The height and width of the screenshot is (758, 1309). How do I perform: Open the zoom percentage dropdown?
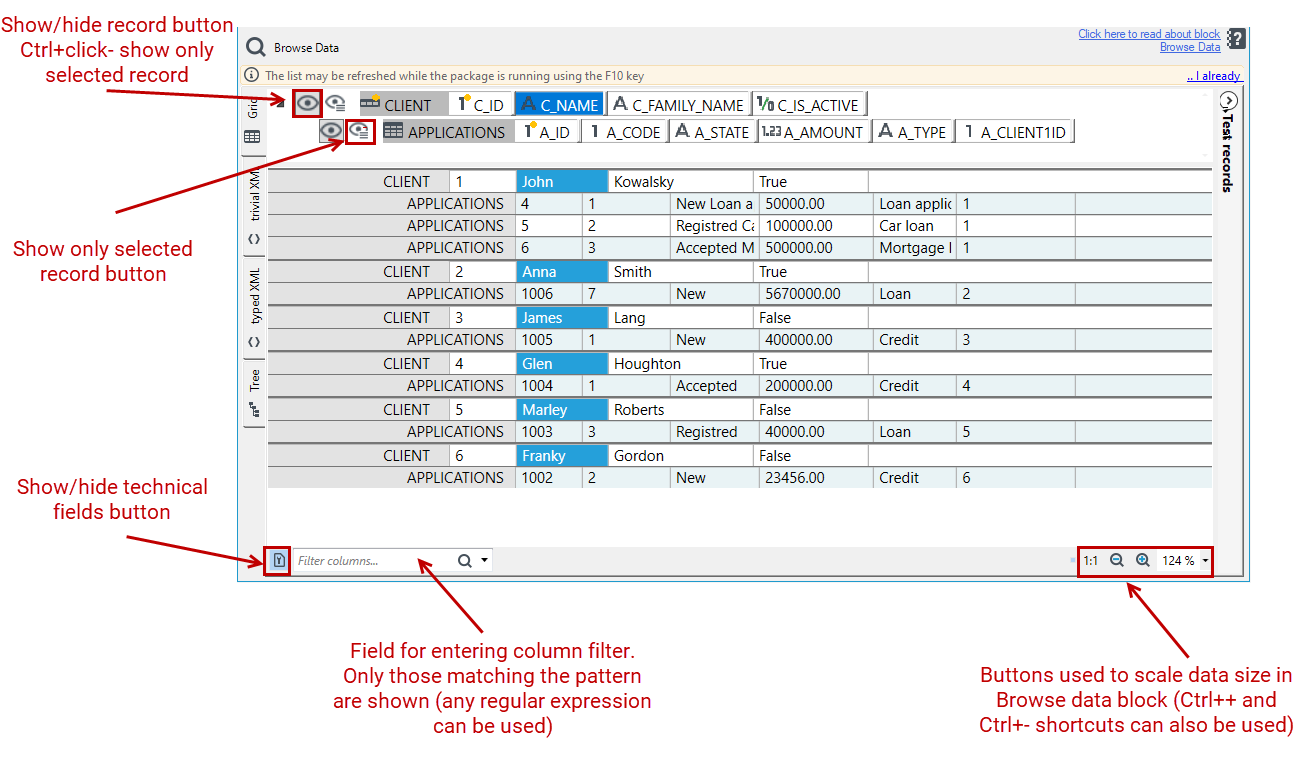click(1205, 561)
